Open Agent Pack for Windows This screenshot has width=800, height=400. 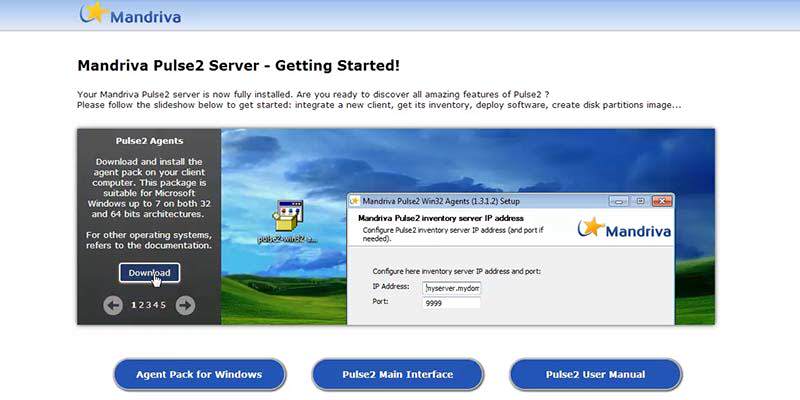coord(199,374)
